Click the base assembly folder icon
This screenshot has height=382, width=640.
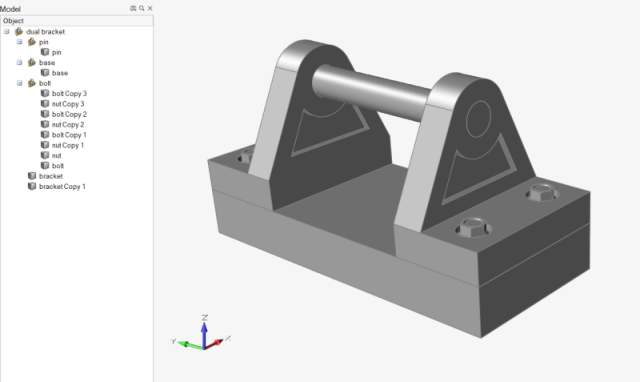pyautogui.click(x=32, y=62)
